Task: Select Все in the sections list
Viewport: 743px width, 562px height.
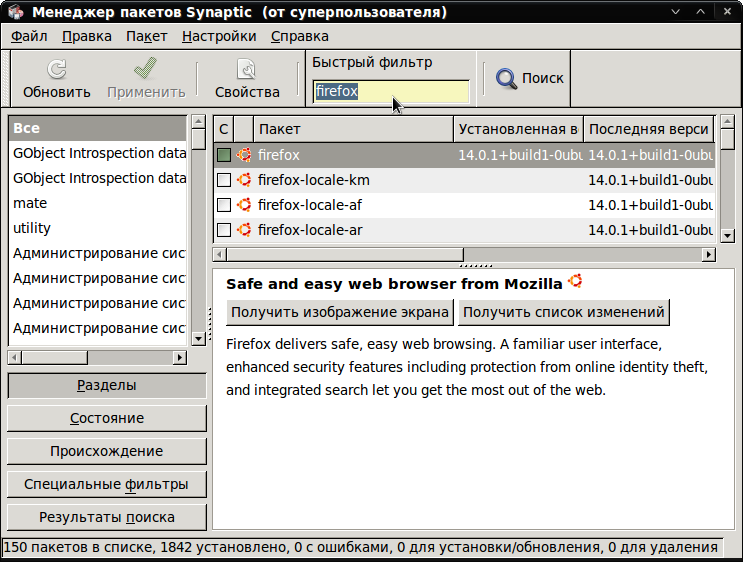Action: 98,128
